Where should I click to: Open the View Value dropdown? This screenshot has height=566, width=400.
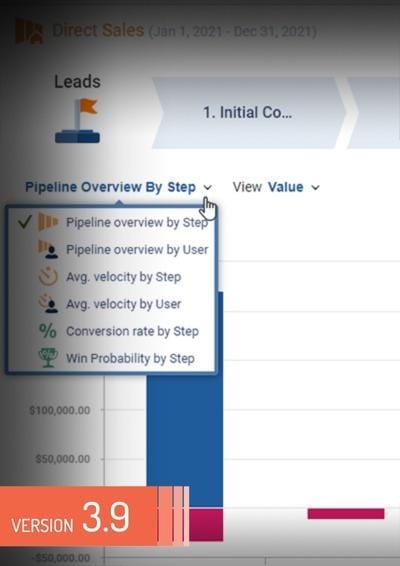pyautogui.click(x=276, y=187)
